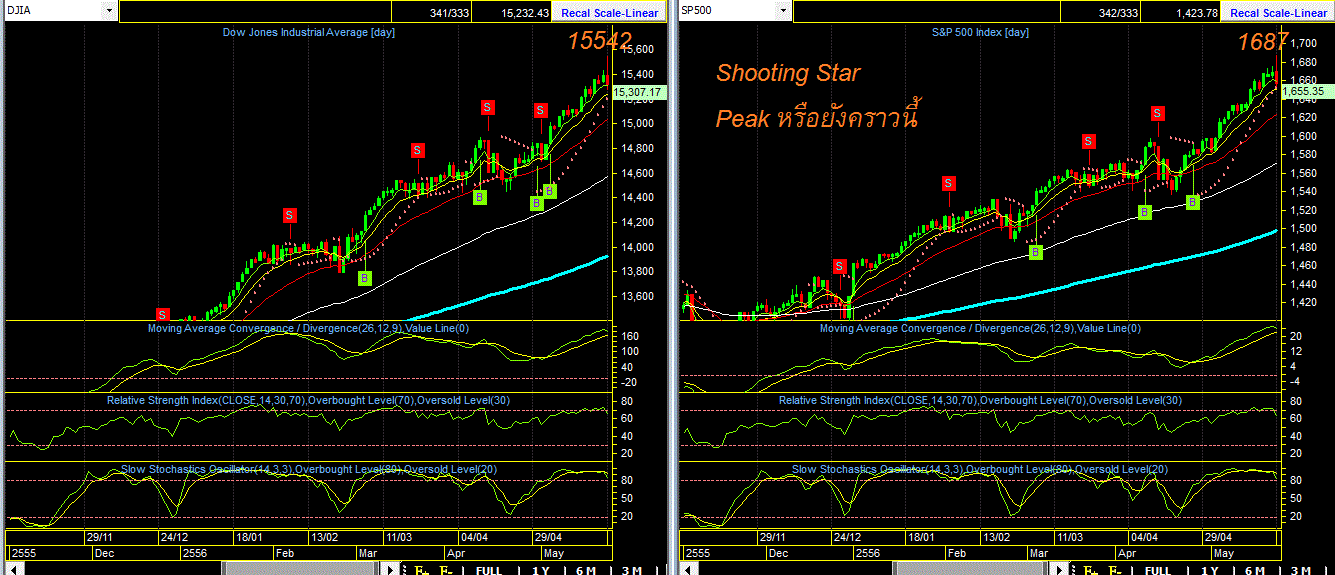
Task: Select the red S marker in December on SP500
Action: click(839, 266)
